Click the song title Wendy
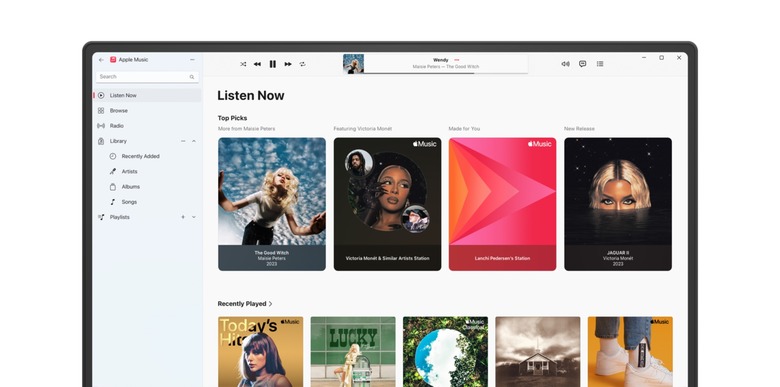The image size is (780, 387). (441, 60)
